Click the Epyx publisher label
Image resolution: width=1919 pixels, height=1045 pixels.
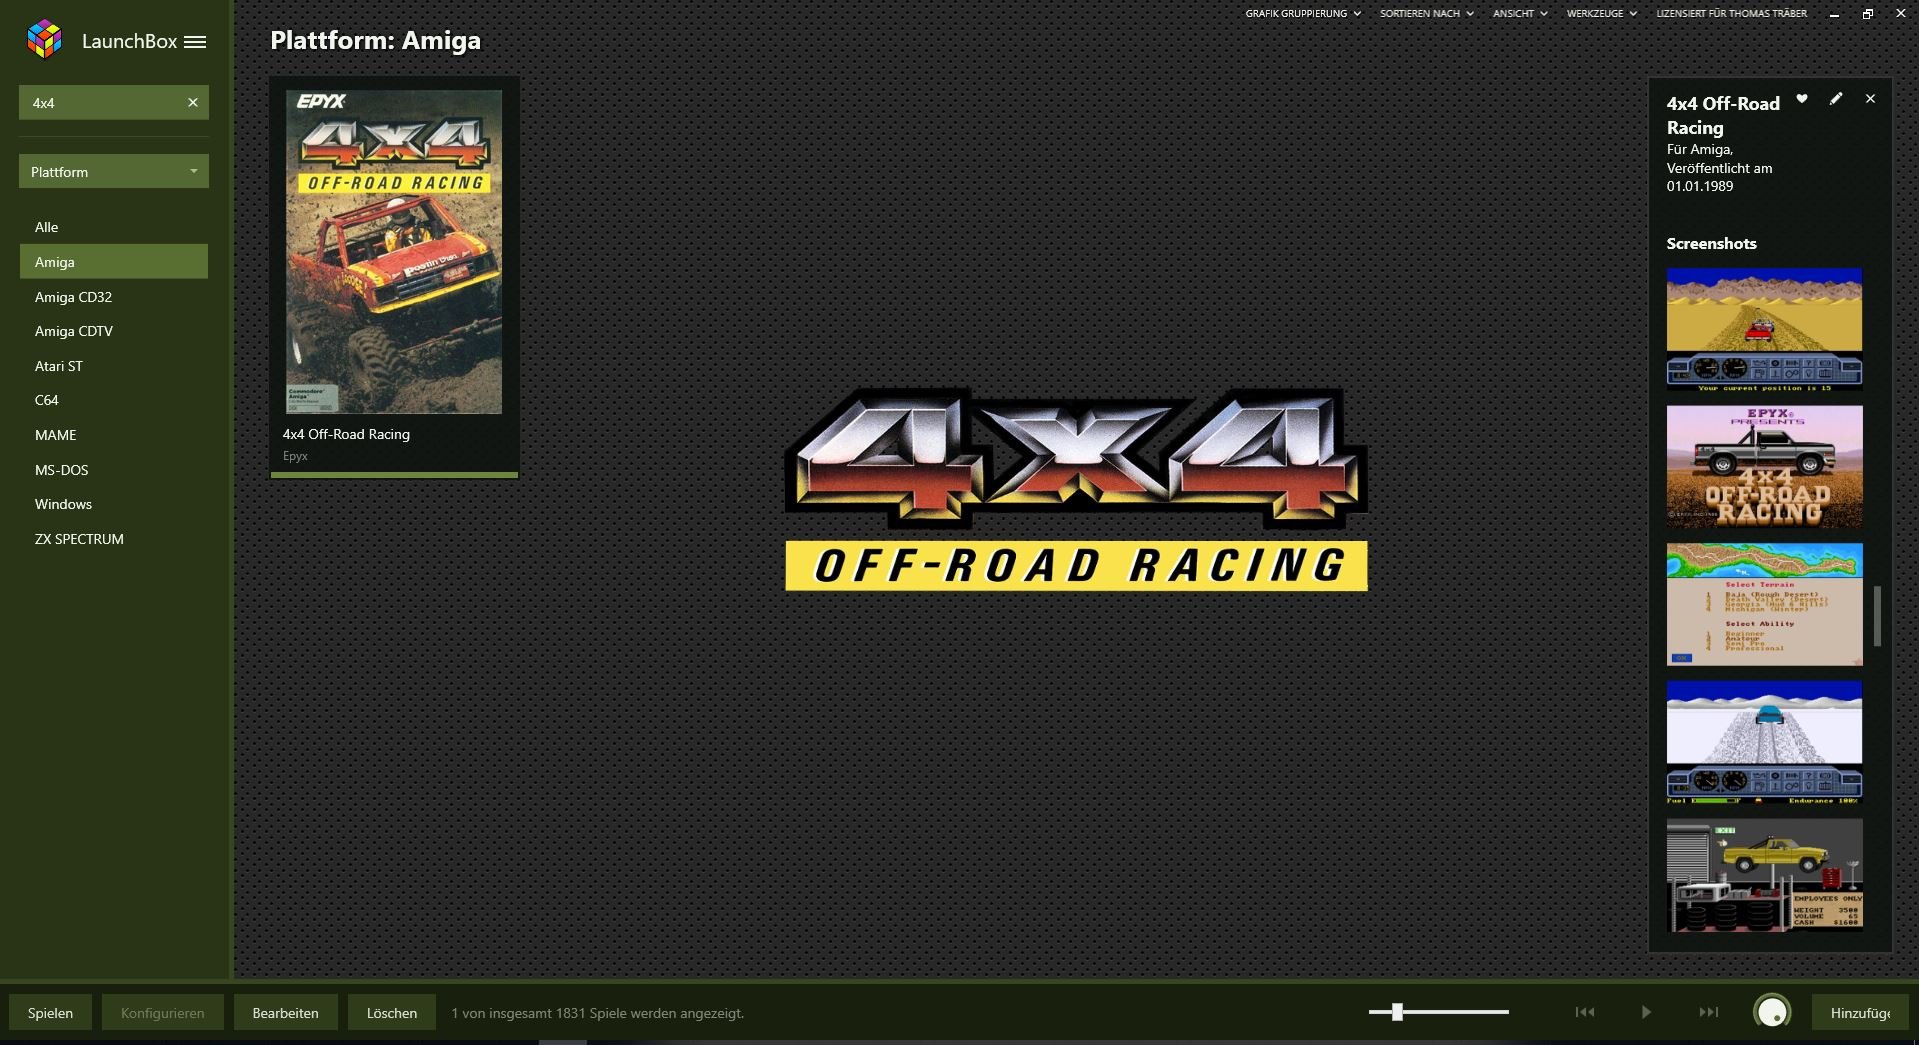pyautogui.click(x=295, y=456)
